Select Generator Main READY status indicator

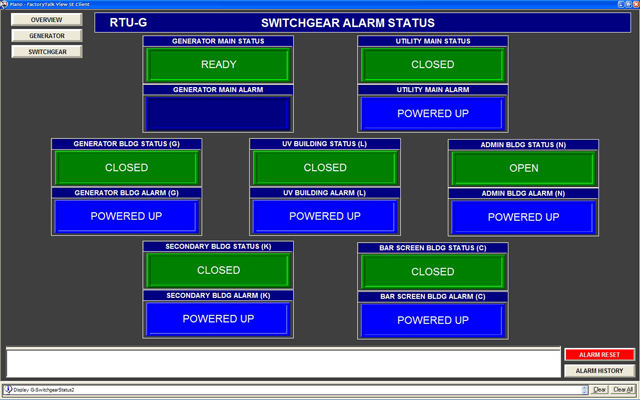click(219, 64)
